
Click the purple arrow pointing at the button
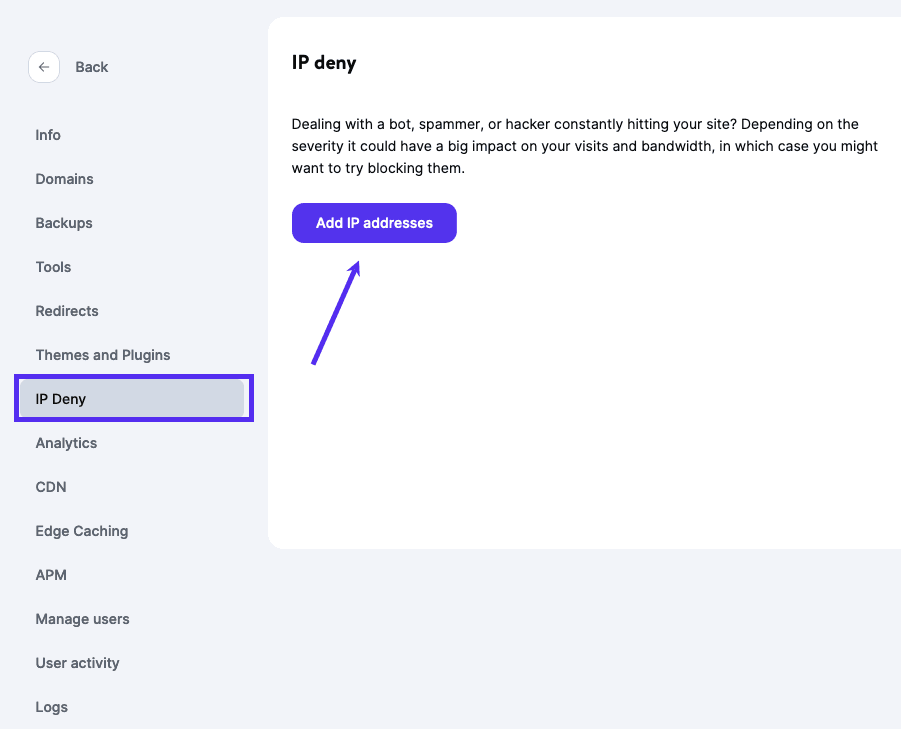point(336,313)
